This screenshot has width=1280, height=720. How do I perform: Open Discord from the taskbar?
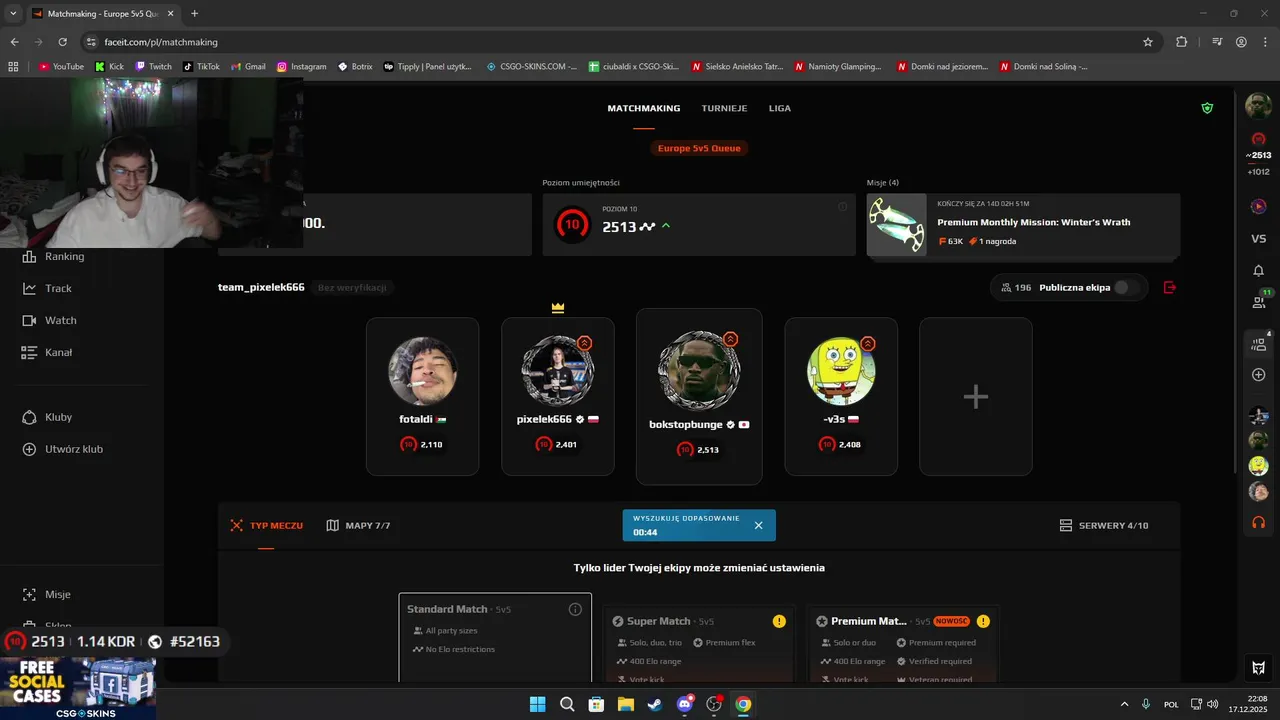[x=685, y=704]
